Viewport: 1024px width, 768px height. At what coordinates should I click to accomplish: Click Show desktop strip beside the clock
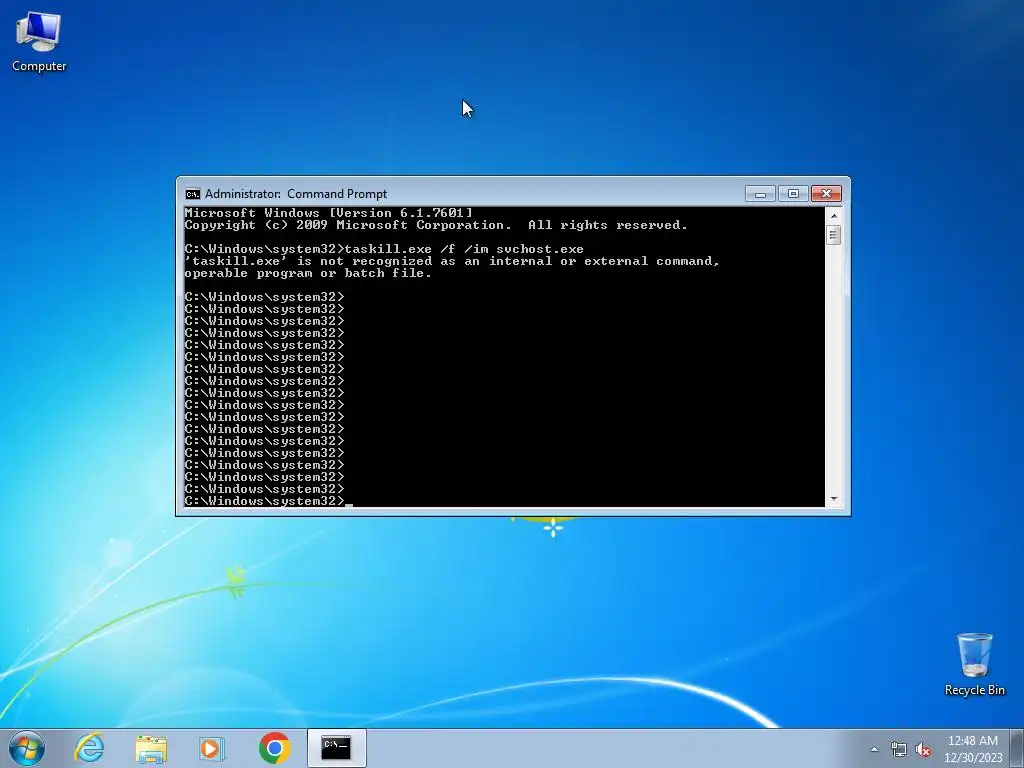(x=1017, y=748)
